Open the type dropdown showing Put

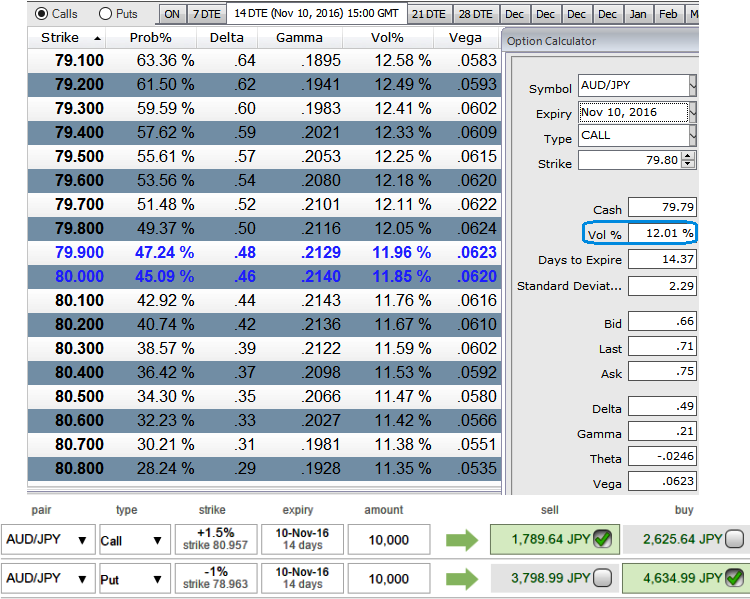tap(156, 579)
